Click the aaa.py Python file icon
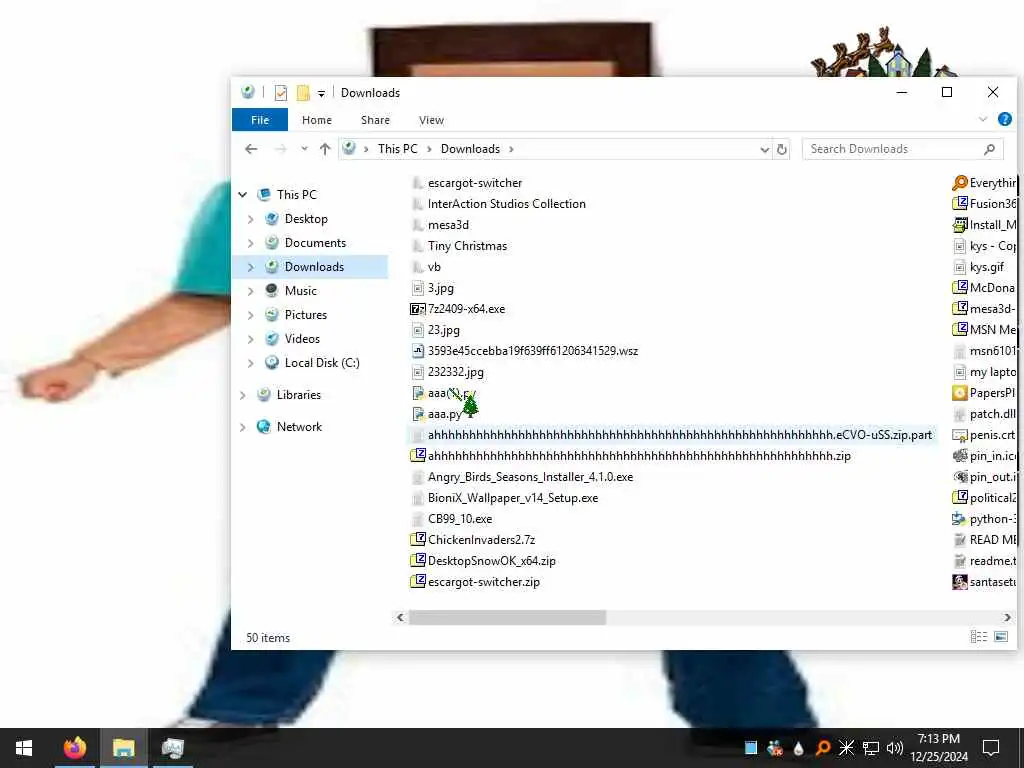The width and height of the screenshot is (1024, 768). coord(418,414)
